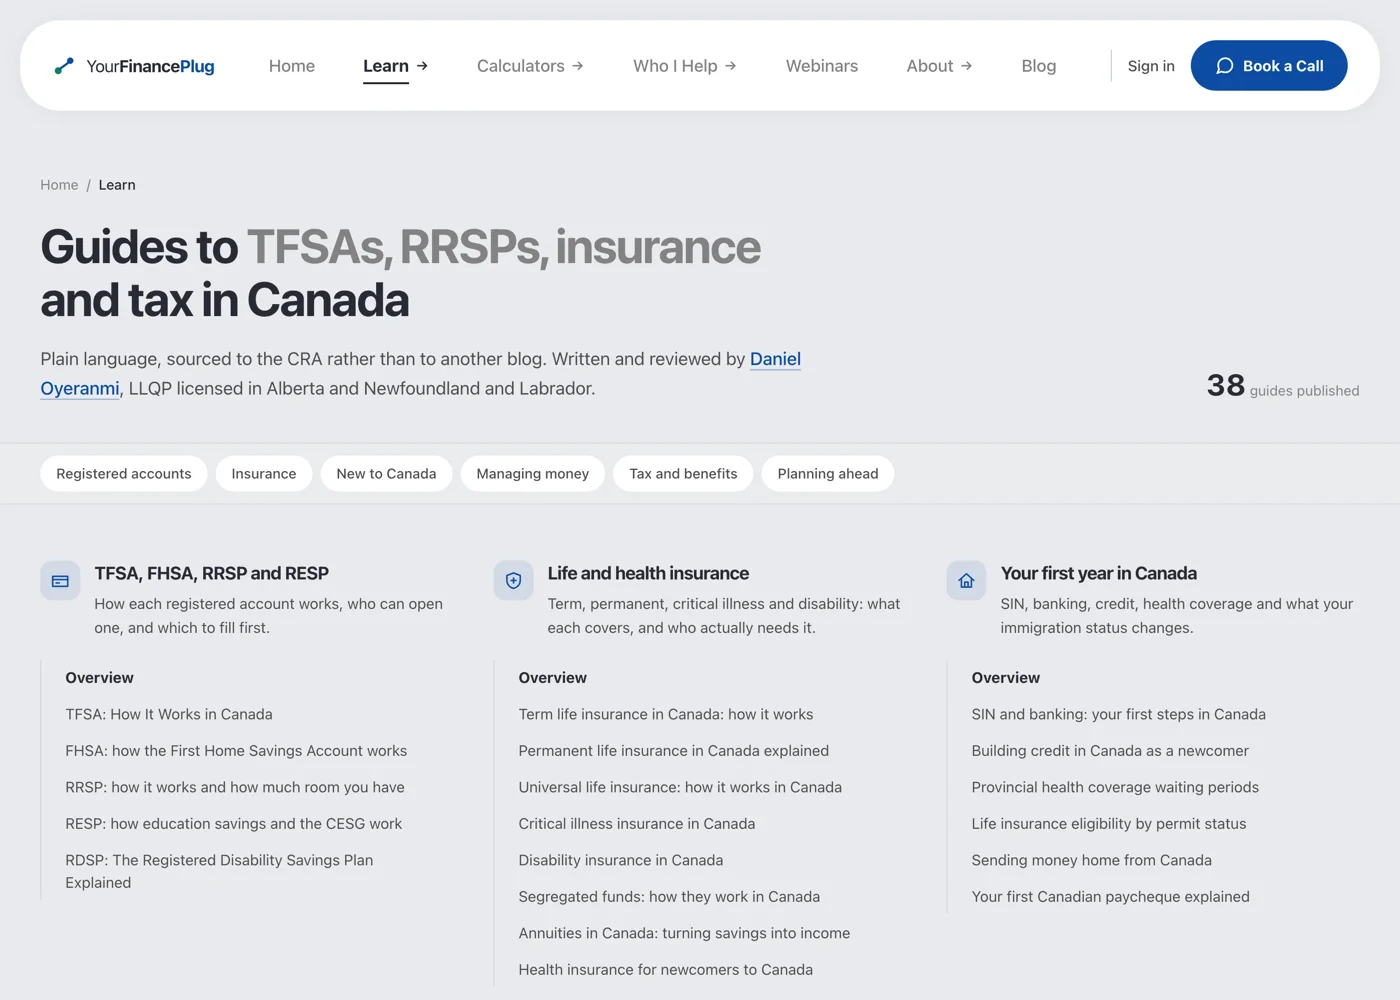This screenshot has width=1400, height=1000.
Task: Open the Life and health insurance heading
Action: (648, 573)
